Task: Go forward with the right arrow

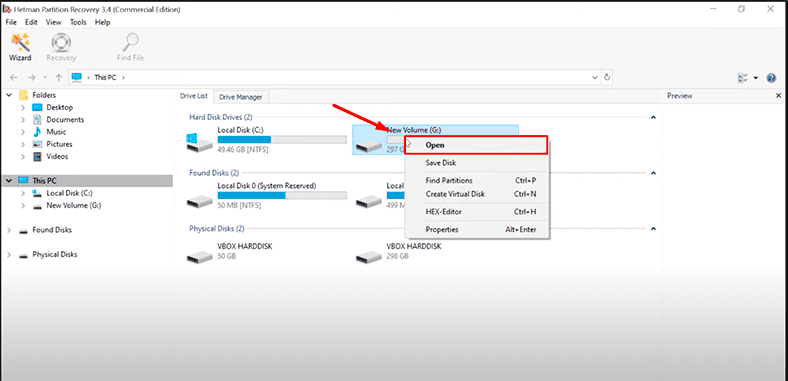Action: click(x=32, y=77)
